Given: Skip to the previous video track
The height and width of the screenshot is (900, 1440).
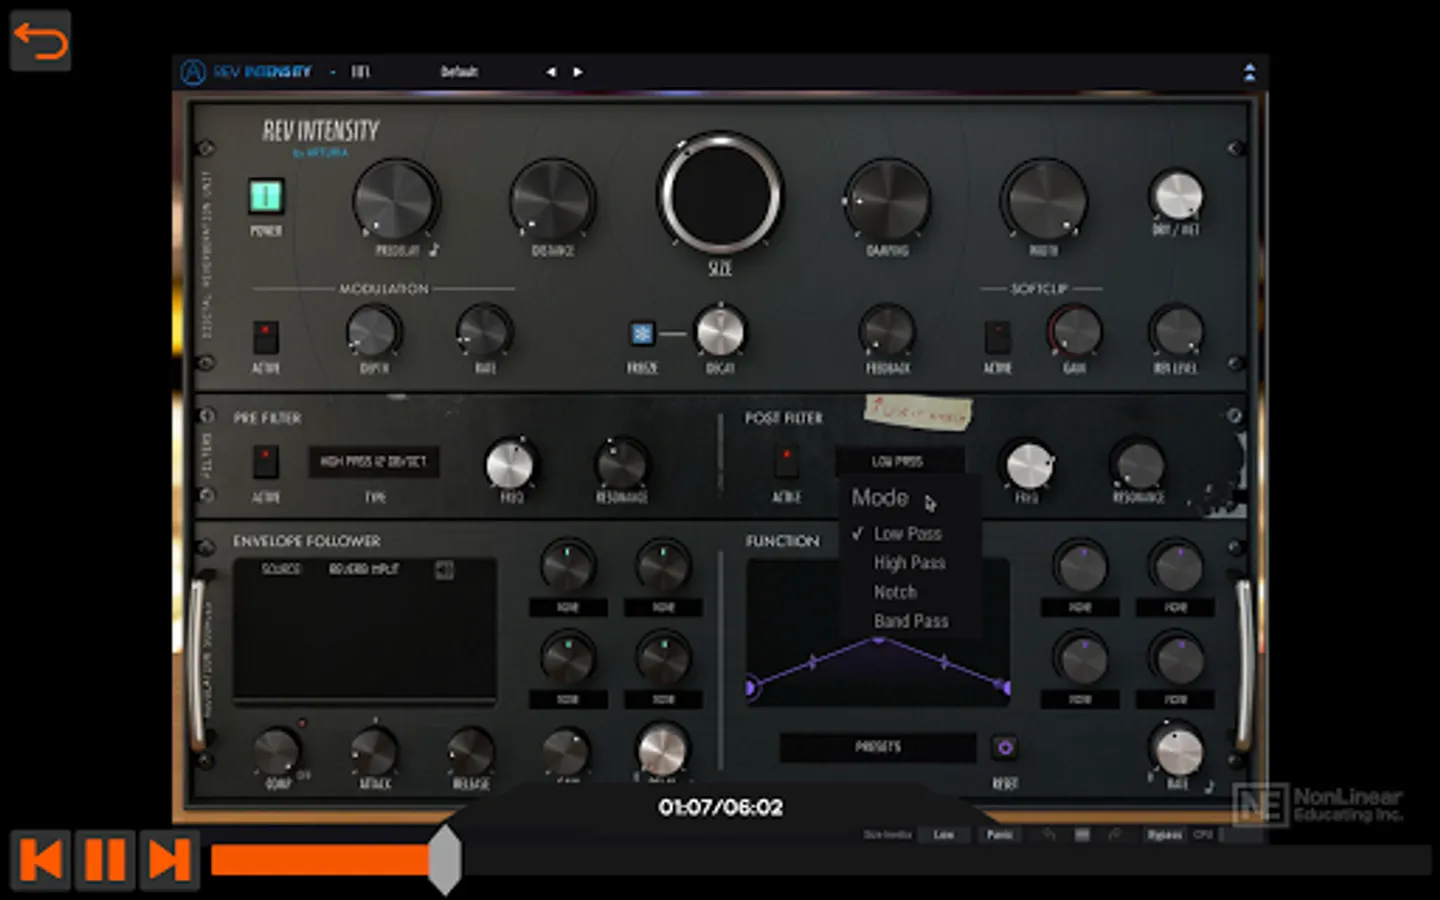Looking at the screenshot, I should coord(40,859).
